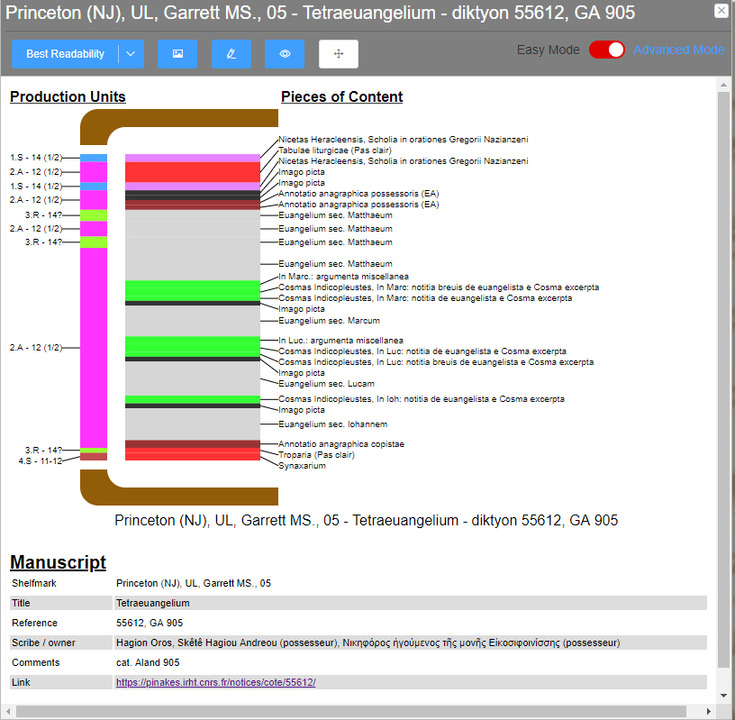This screenshot has width=735, height=720.
Task: Click the vertical scrollbar down arrow
Action: (723, 696)
